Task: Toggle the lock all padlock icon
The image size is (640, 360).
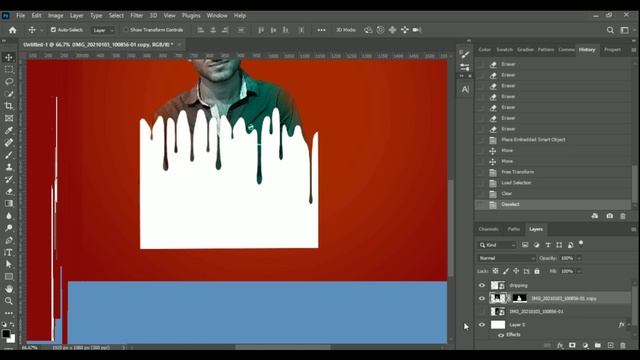Action: point(537,271)
